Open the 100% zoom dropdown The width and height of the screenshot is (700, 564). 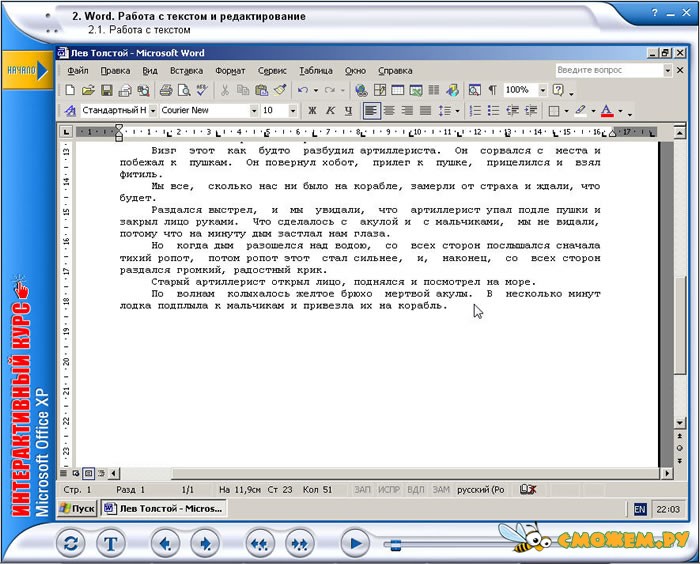coord(543,90)
